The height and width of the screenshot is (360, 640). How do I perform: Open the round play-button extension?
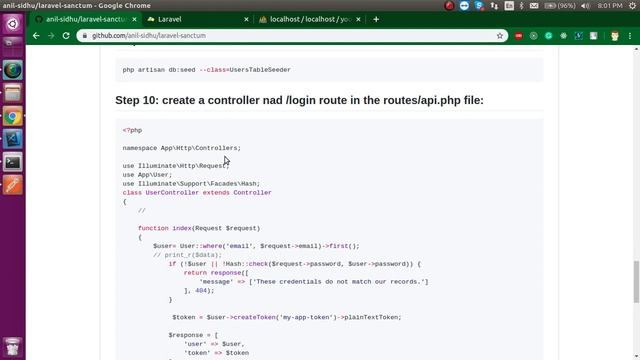pos(533,36)
